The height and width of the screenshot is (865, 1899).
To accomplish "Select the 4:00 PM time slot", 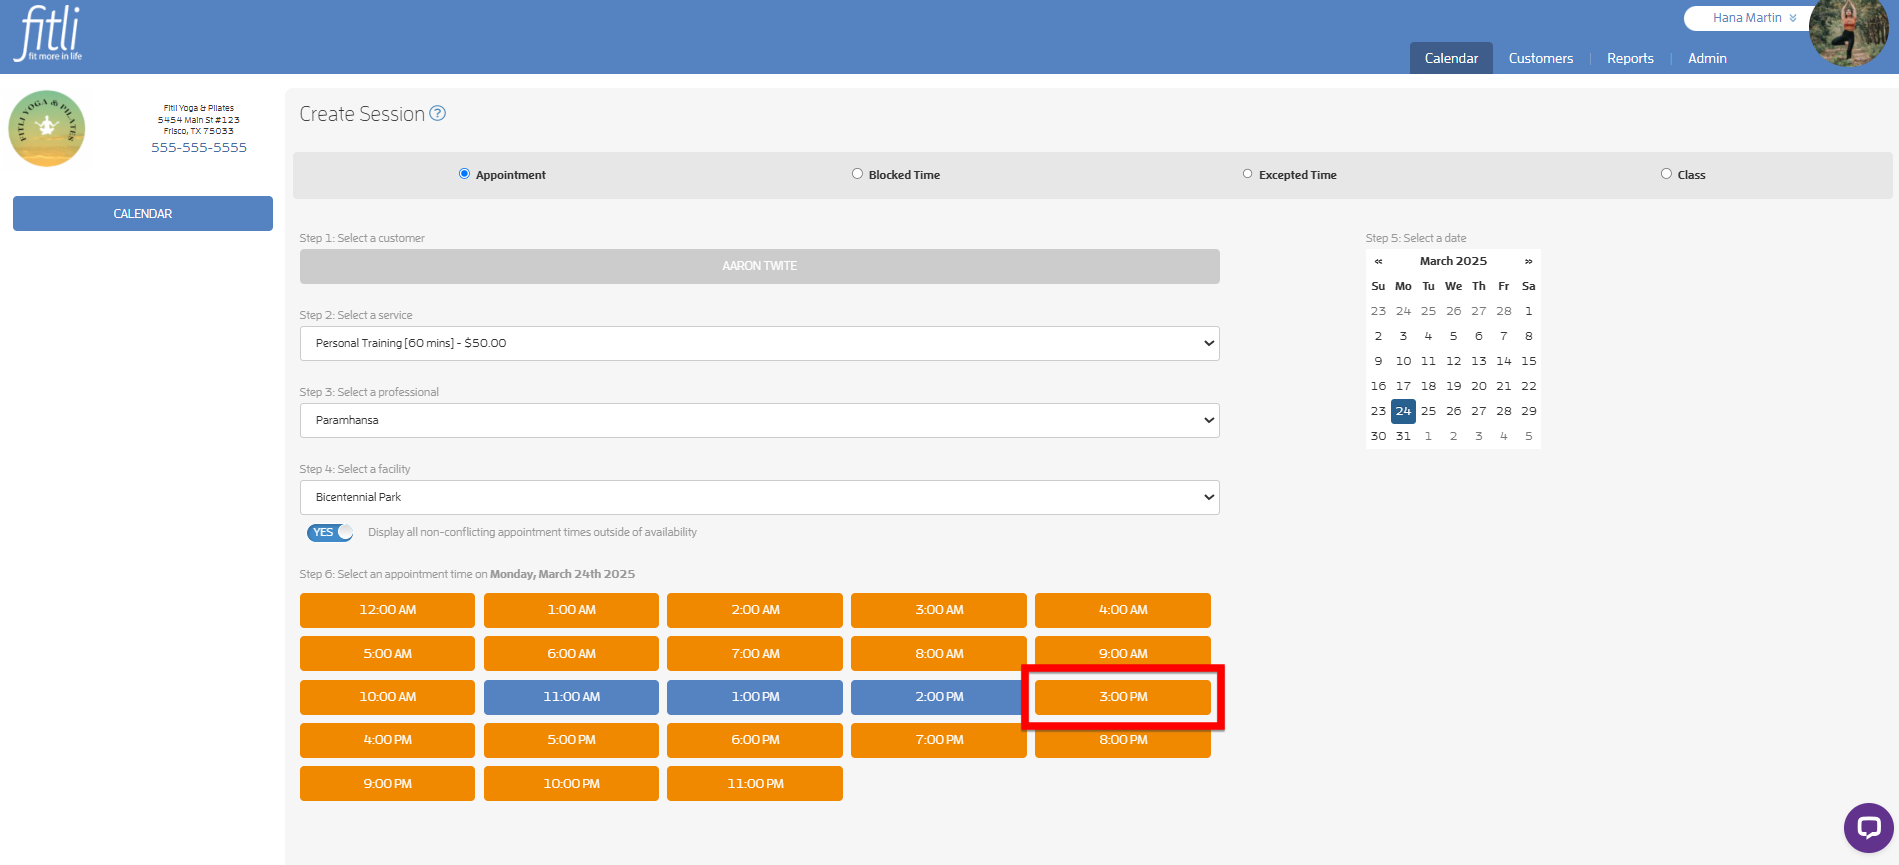I will point(387,740).
